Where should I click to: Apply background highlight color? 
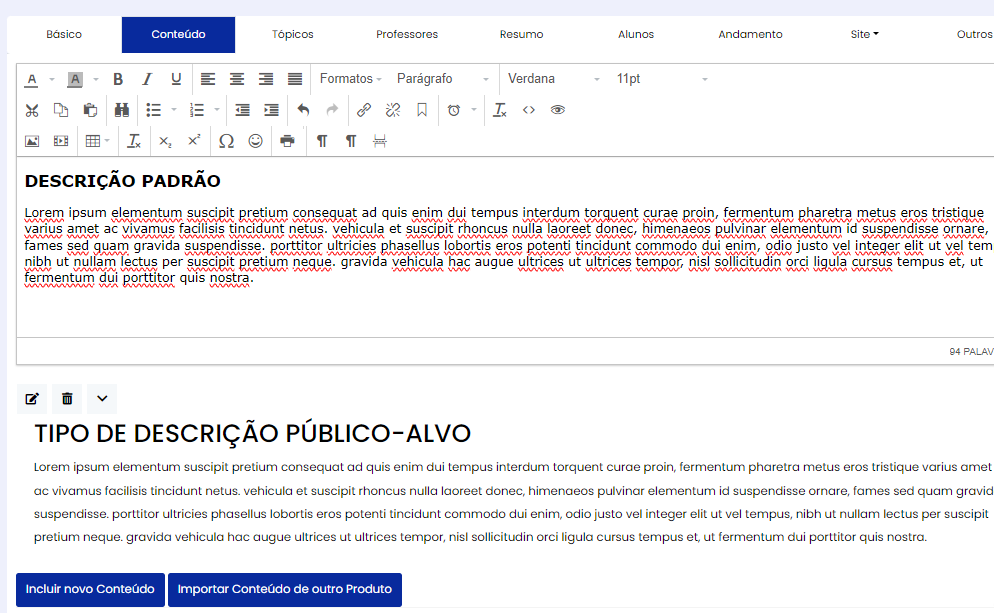click(75, 79)
